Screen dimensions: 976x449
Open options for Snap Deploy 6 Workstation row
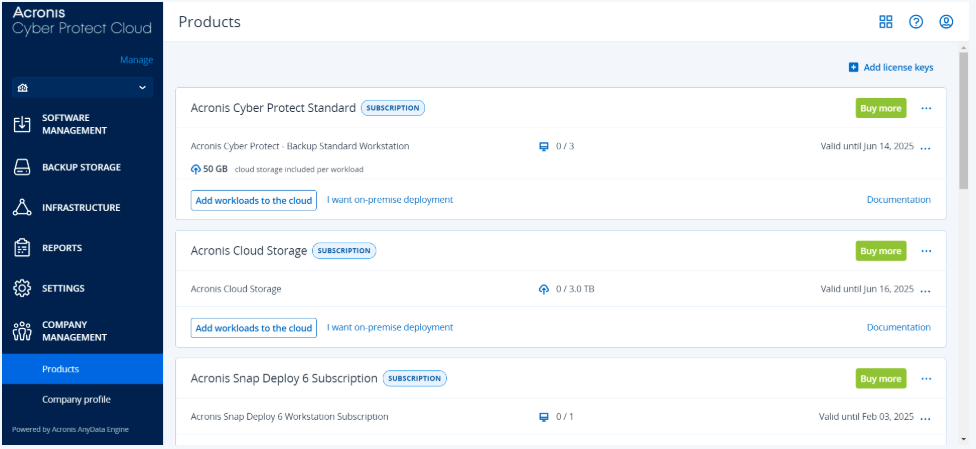[x=925, y=418]
